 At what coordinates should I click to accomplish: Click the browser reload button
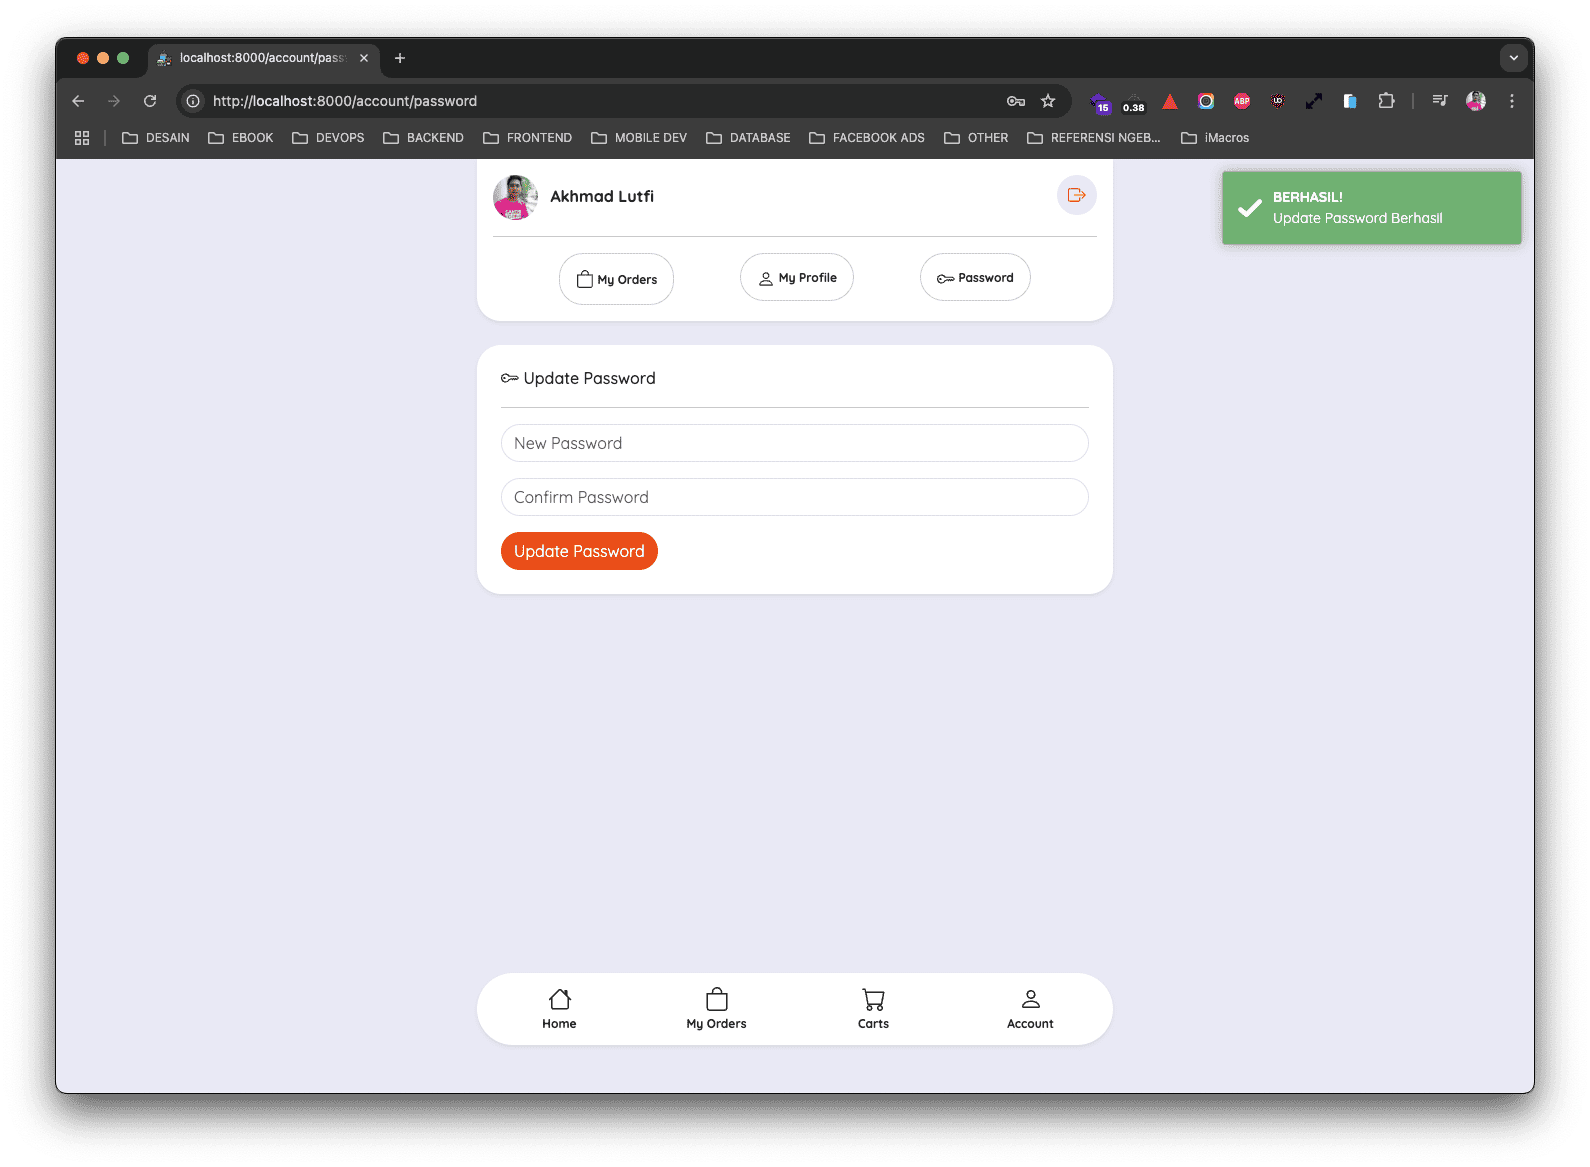coord(150,101)
